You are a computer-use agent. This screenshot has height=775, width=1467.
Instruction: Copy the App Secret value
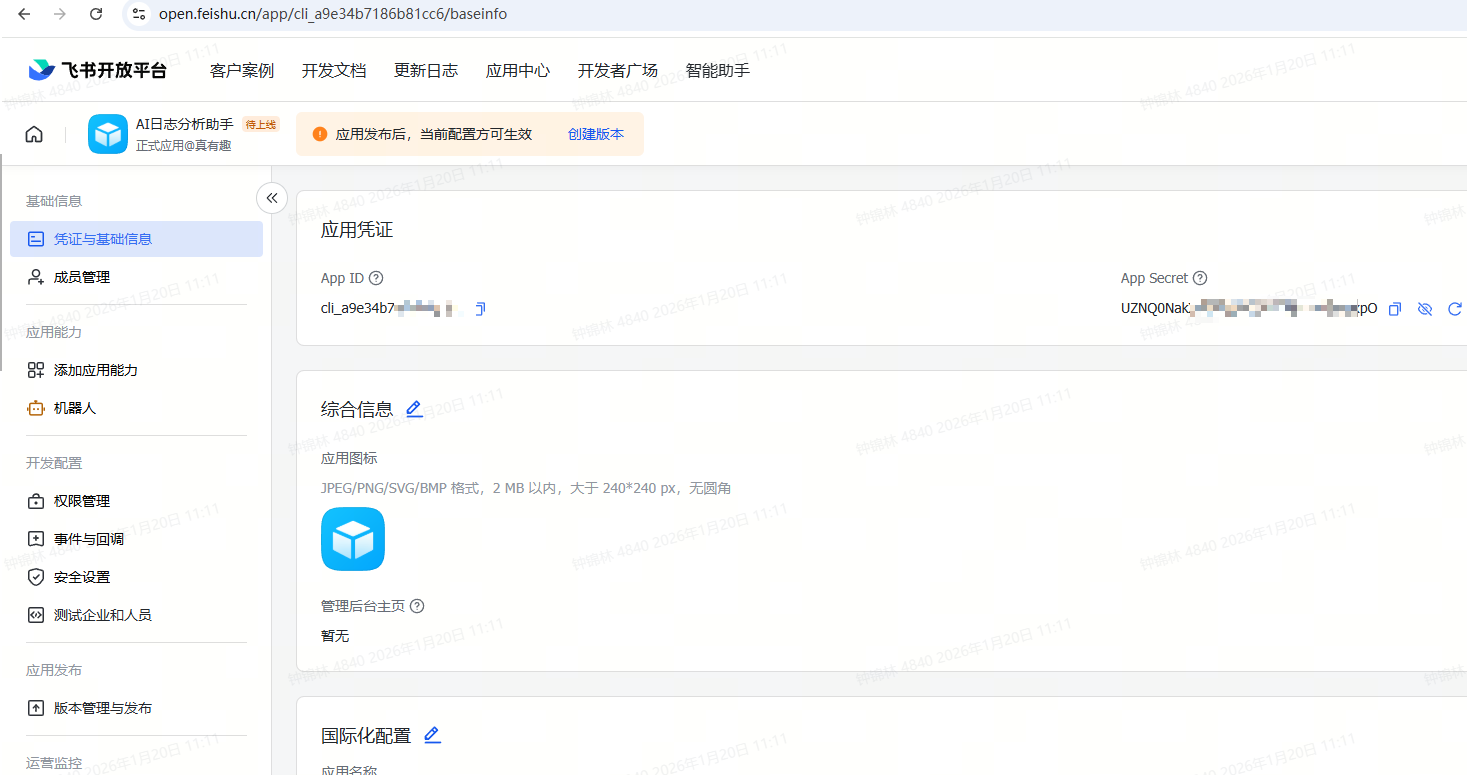coord(1395,309)
